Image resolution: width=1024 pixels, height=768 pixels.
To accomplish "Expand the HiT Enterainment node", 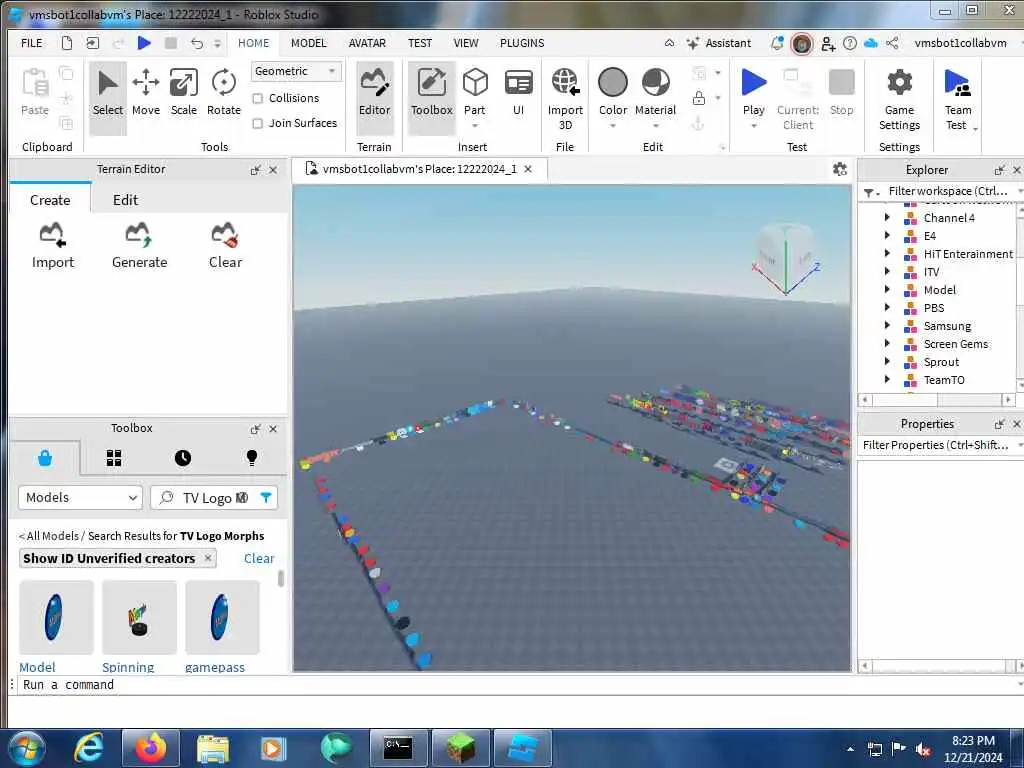I will tap(887, 253).
